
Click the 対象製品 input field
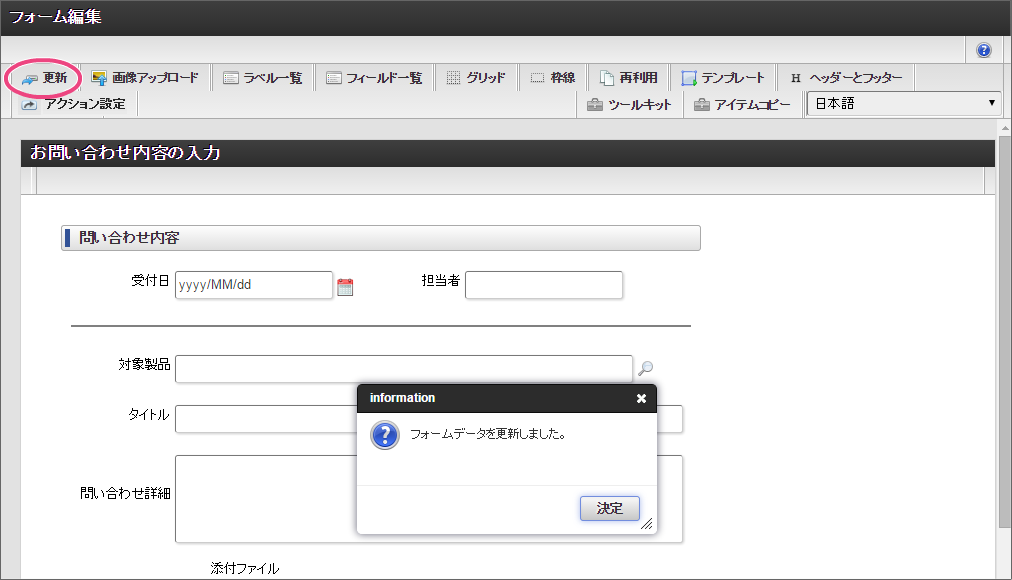point(404,368)
